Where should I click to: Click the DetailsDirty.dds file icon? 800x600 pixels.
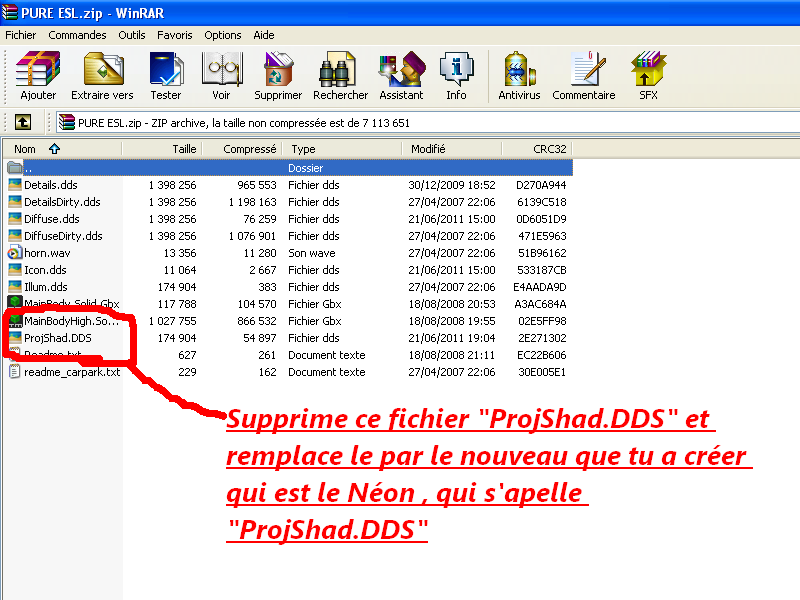pyautogui.click(x=15, y=202)
